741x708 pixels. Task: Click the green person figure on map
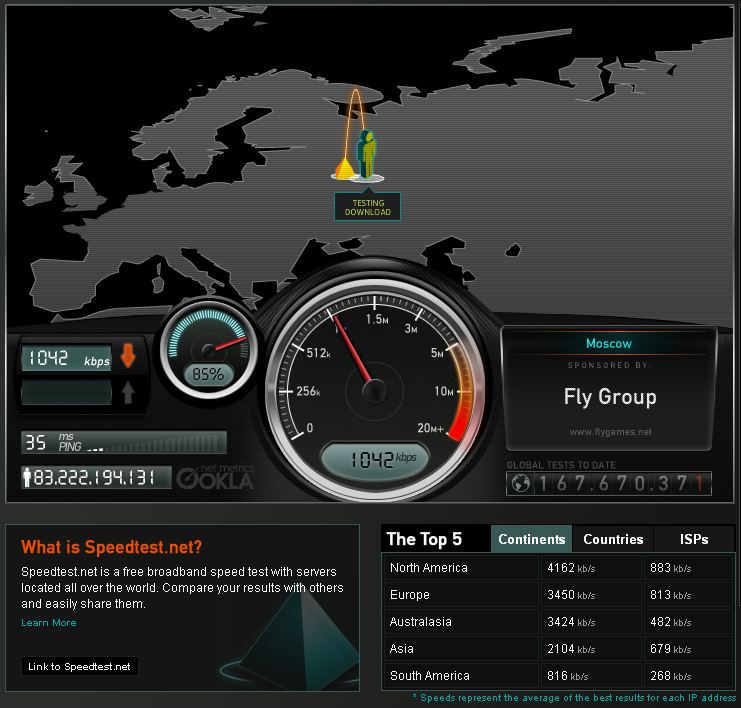coord(366,154)
